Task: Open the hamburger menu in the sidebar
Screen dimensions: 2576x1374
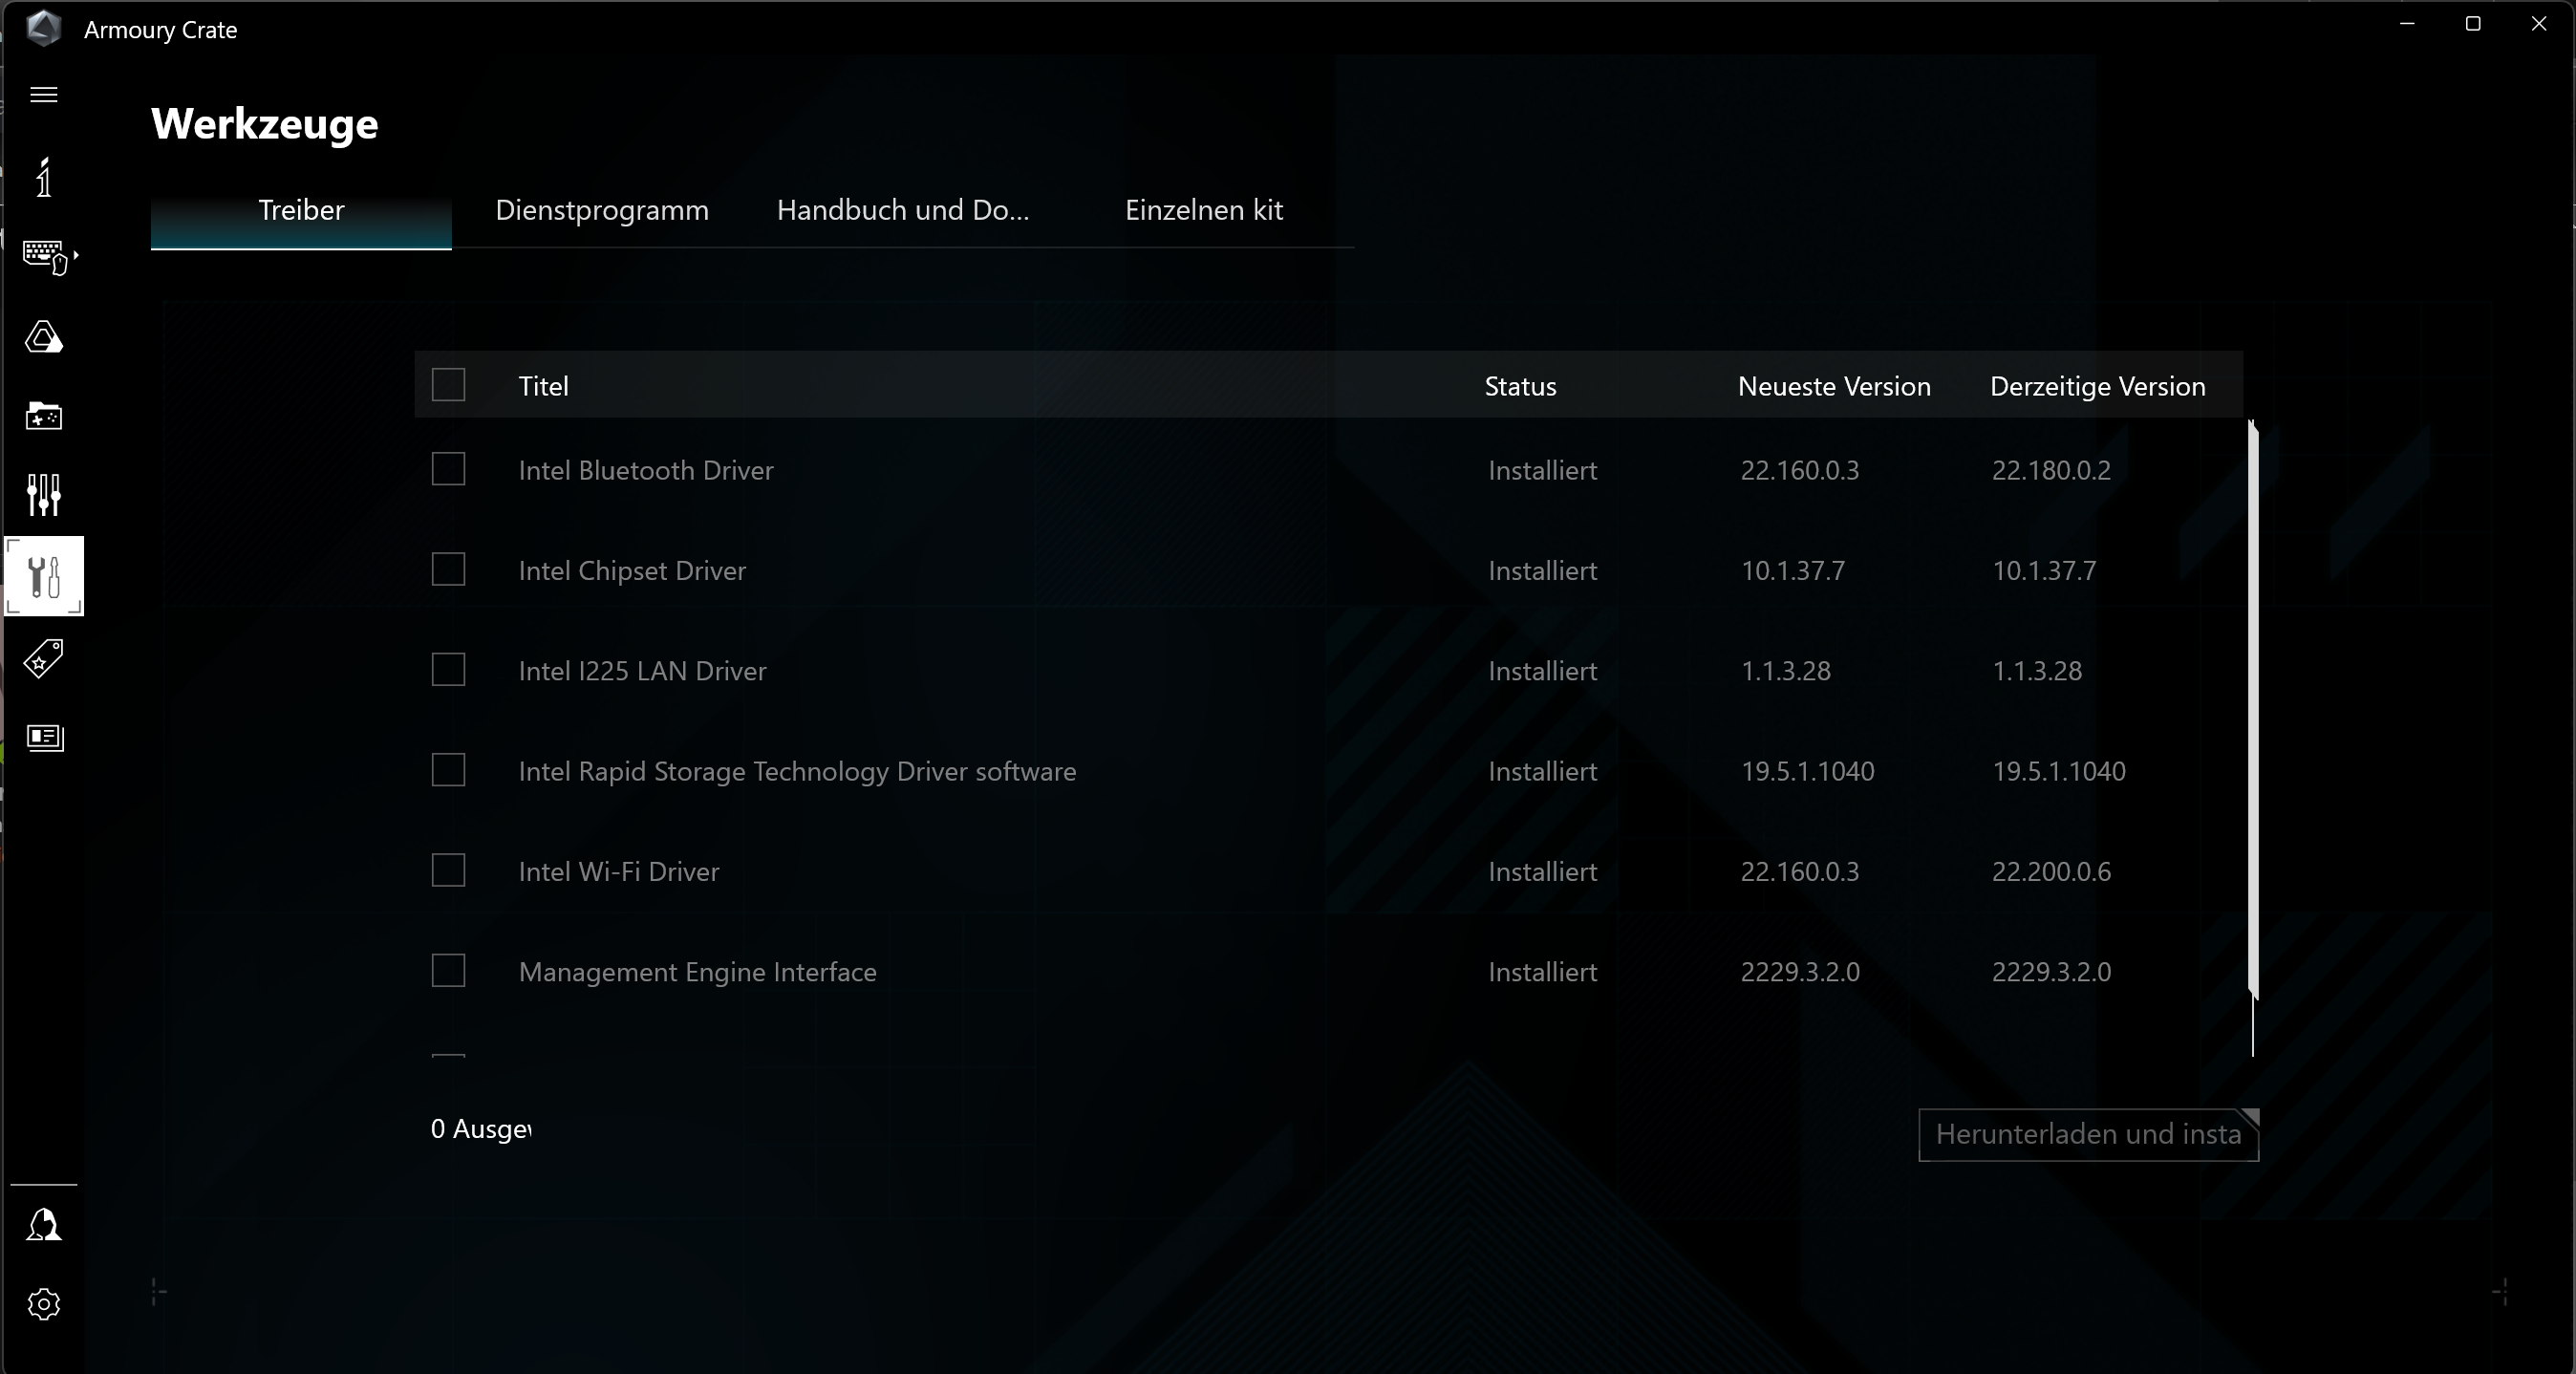Action: 44,95
